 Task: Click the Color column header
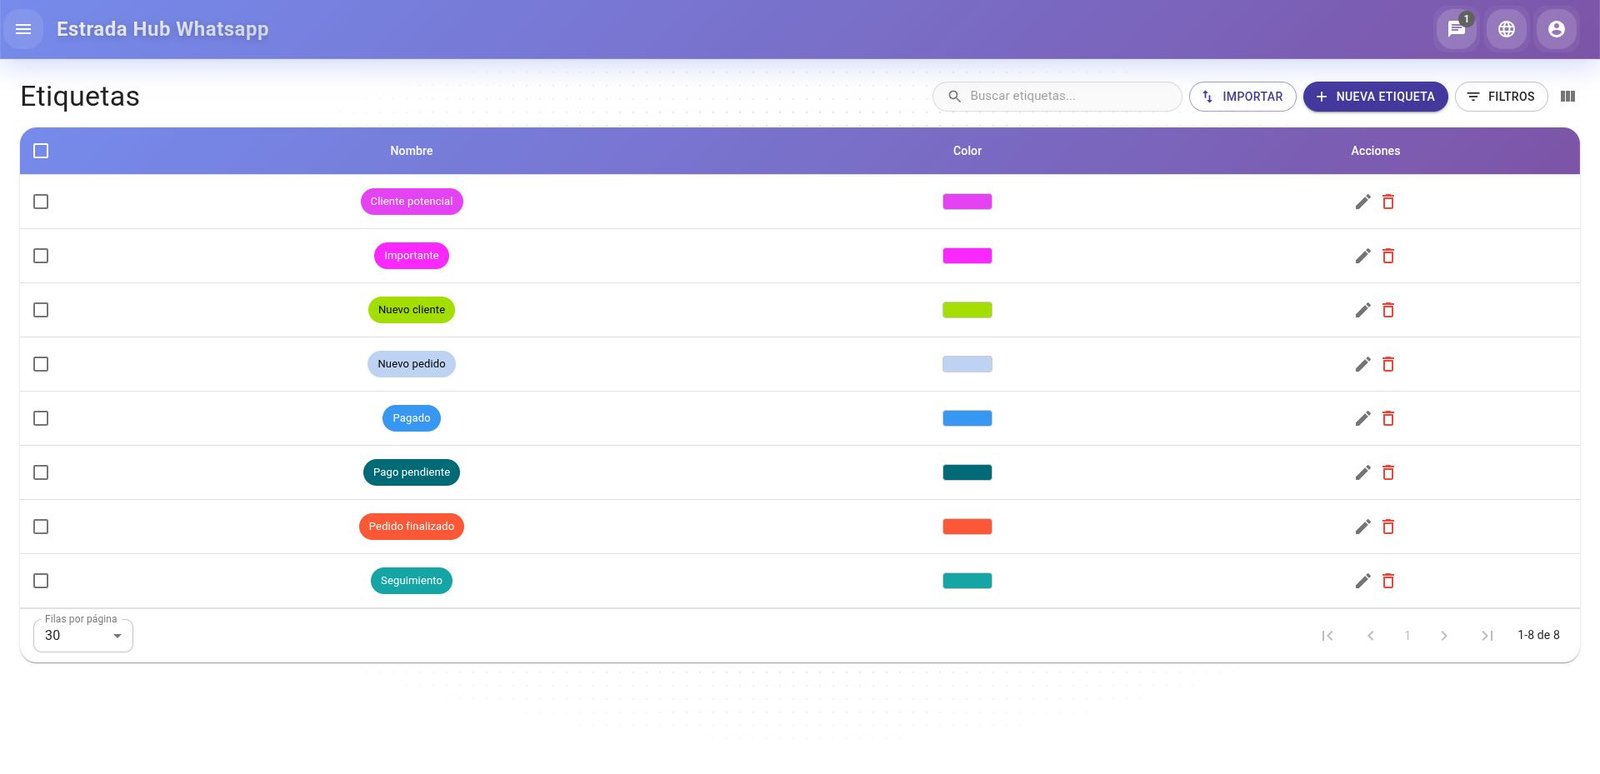click(967, 151)
